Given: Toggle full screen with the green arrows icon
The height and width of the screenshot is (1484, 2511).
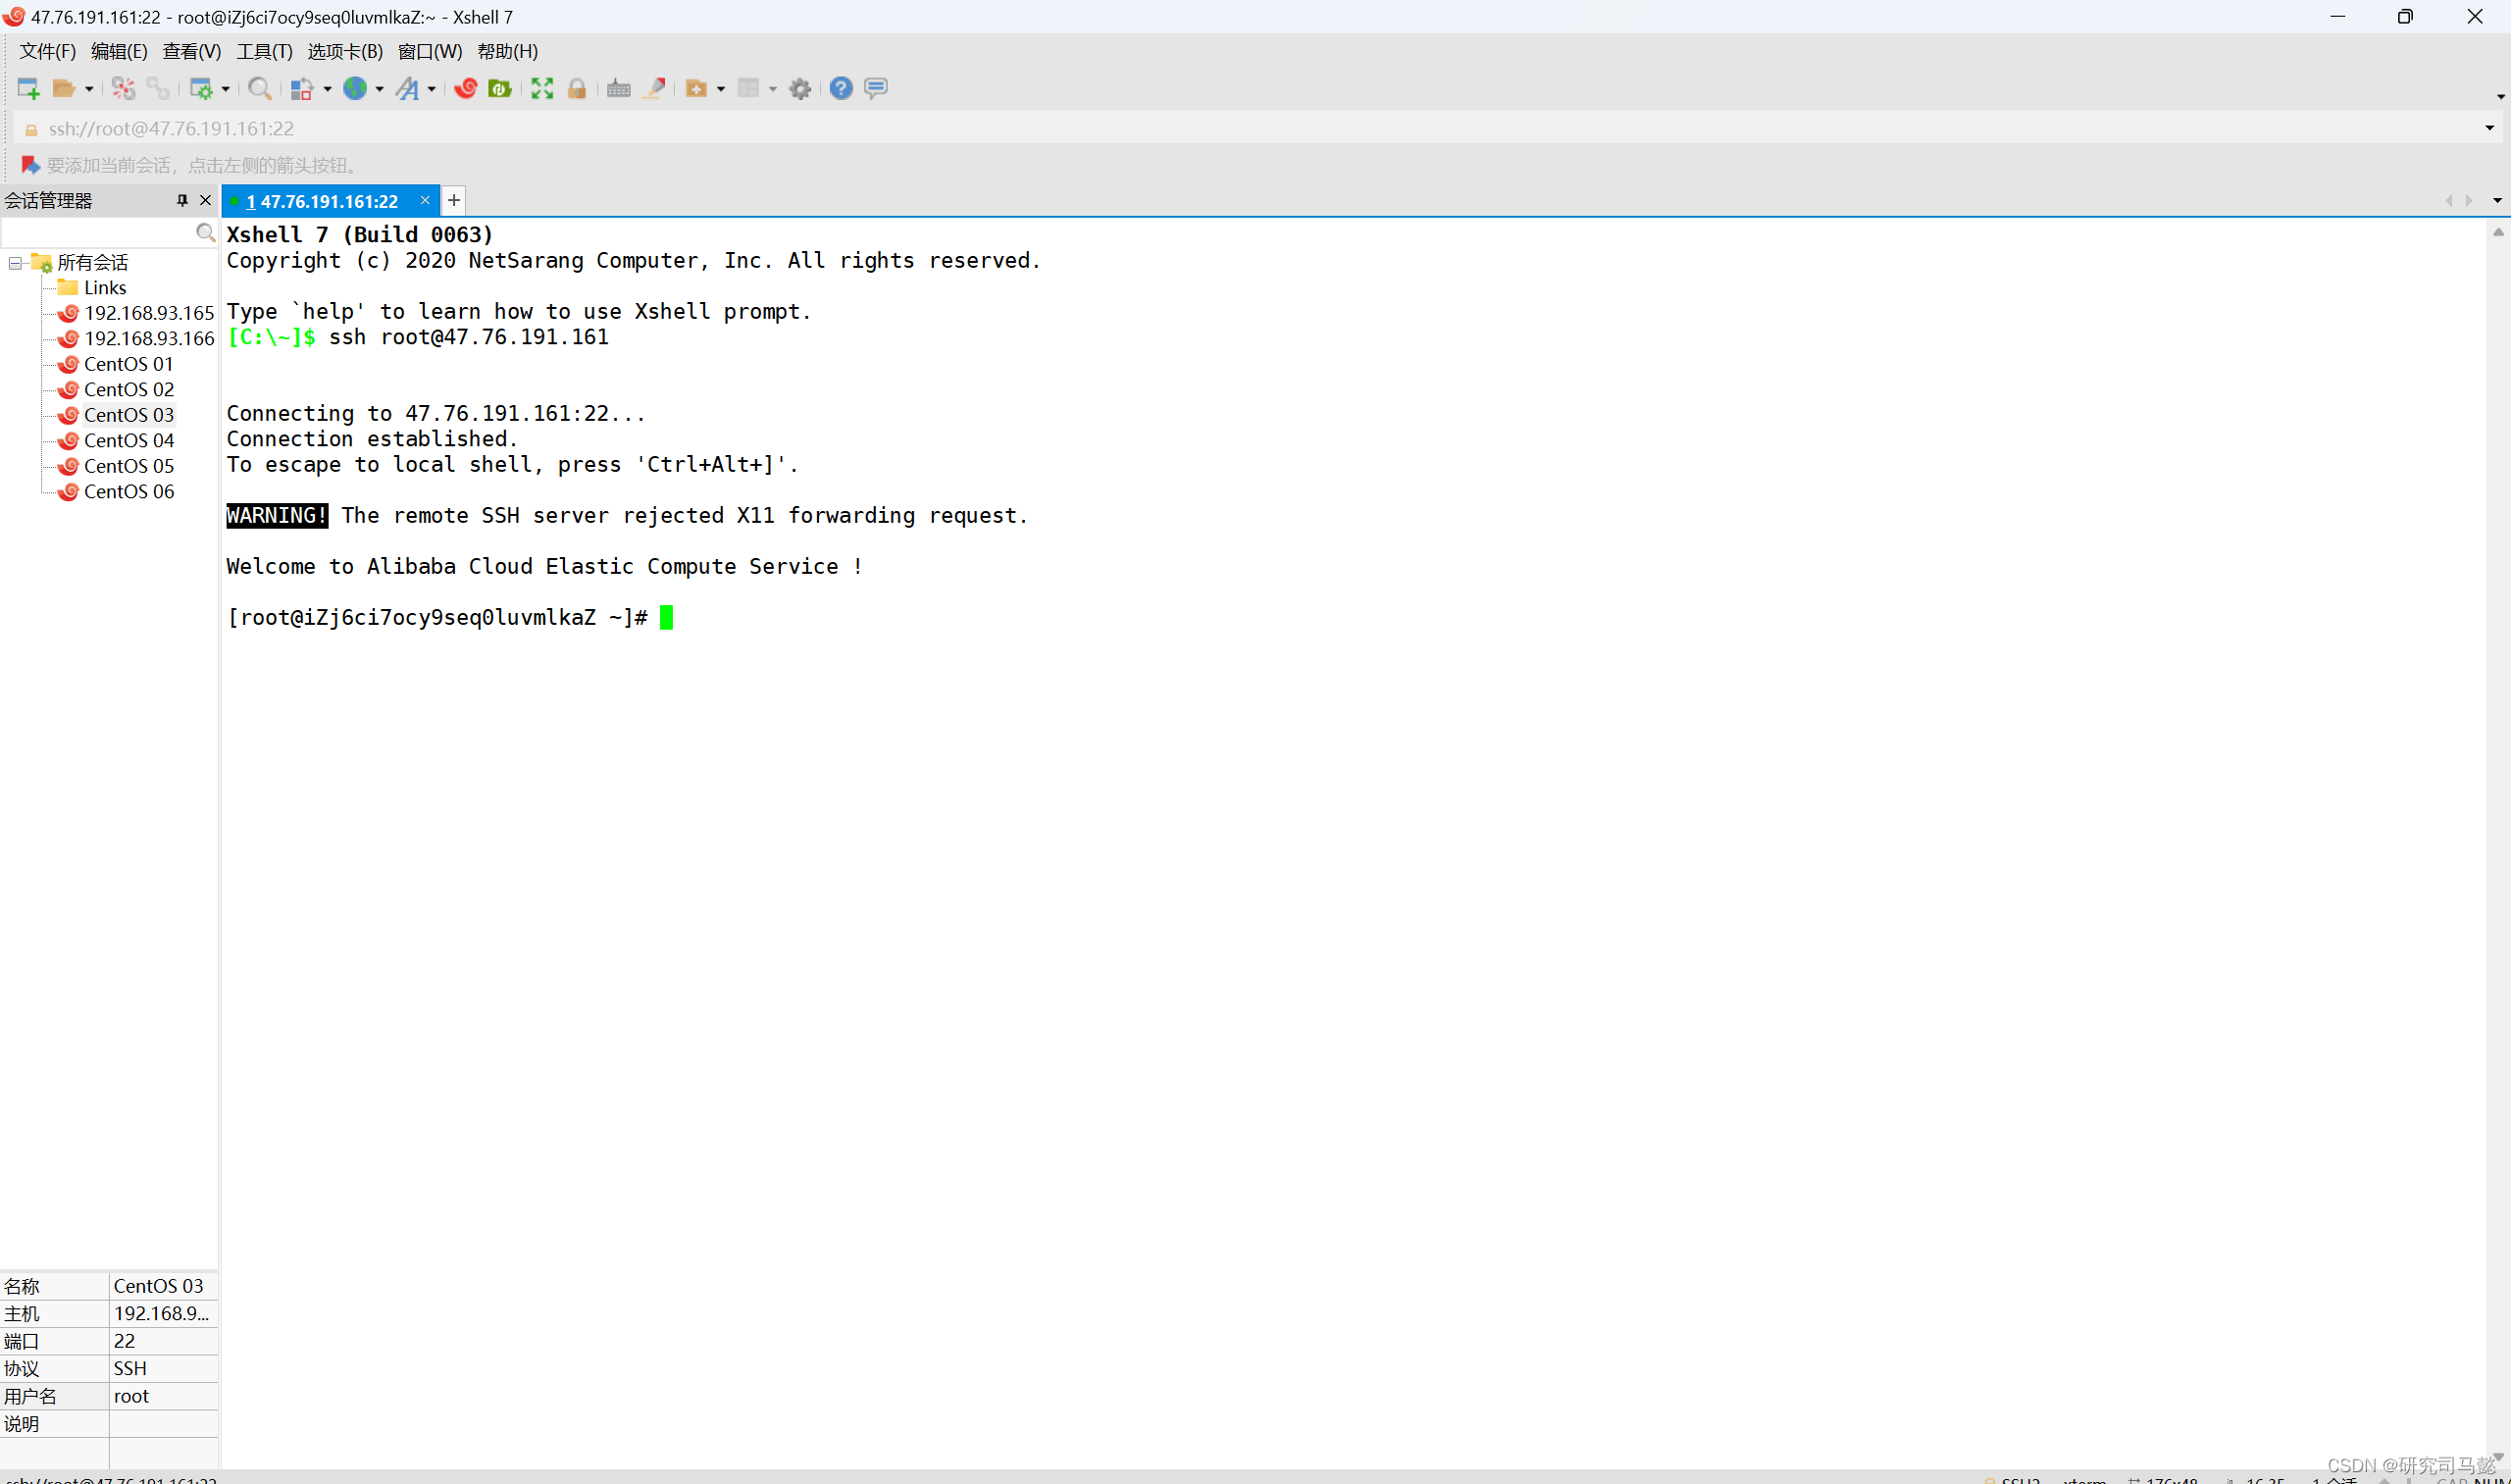Looking at the screenshot, I should (542, 89).
